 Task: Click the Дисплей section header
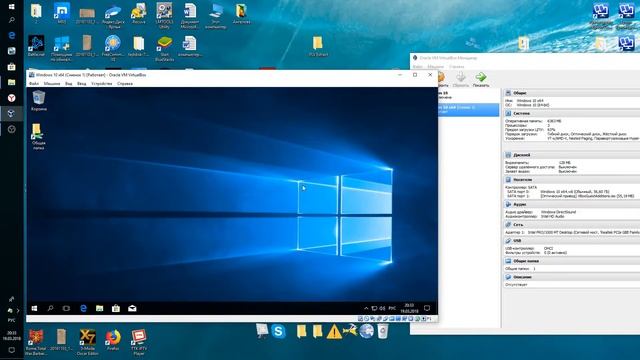click(571, 155)
